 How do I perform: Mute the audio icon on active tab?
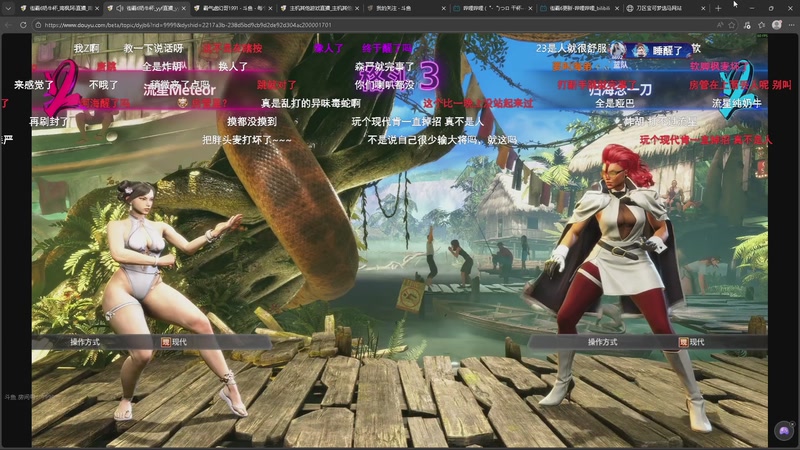tap(119, 8)
